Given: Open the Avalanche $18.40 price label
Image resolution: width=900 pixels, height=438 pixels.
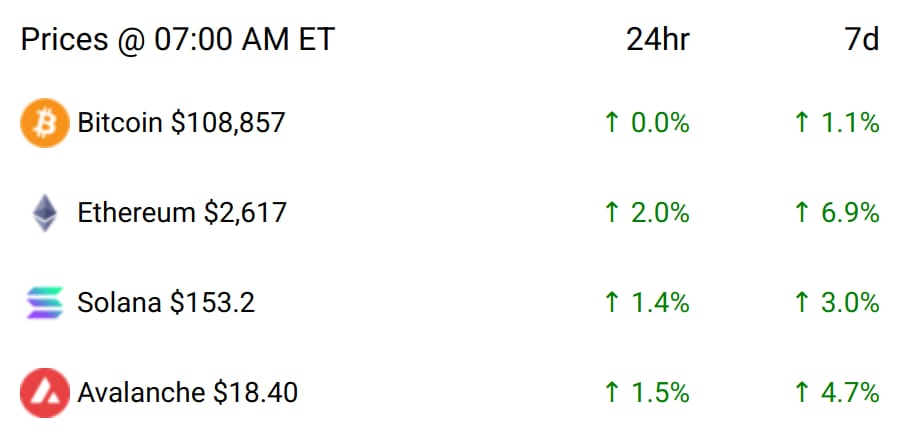Looking at the screenshot, I should point(188,393).
